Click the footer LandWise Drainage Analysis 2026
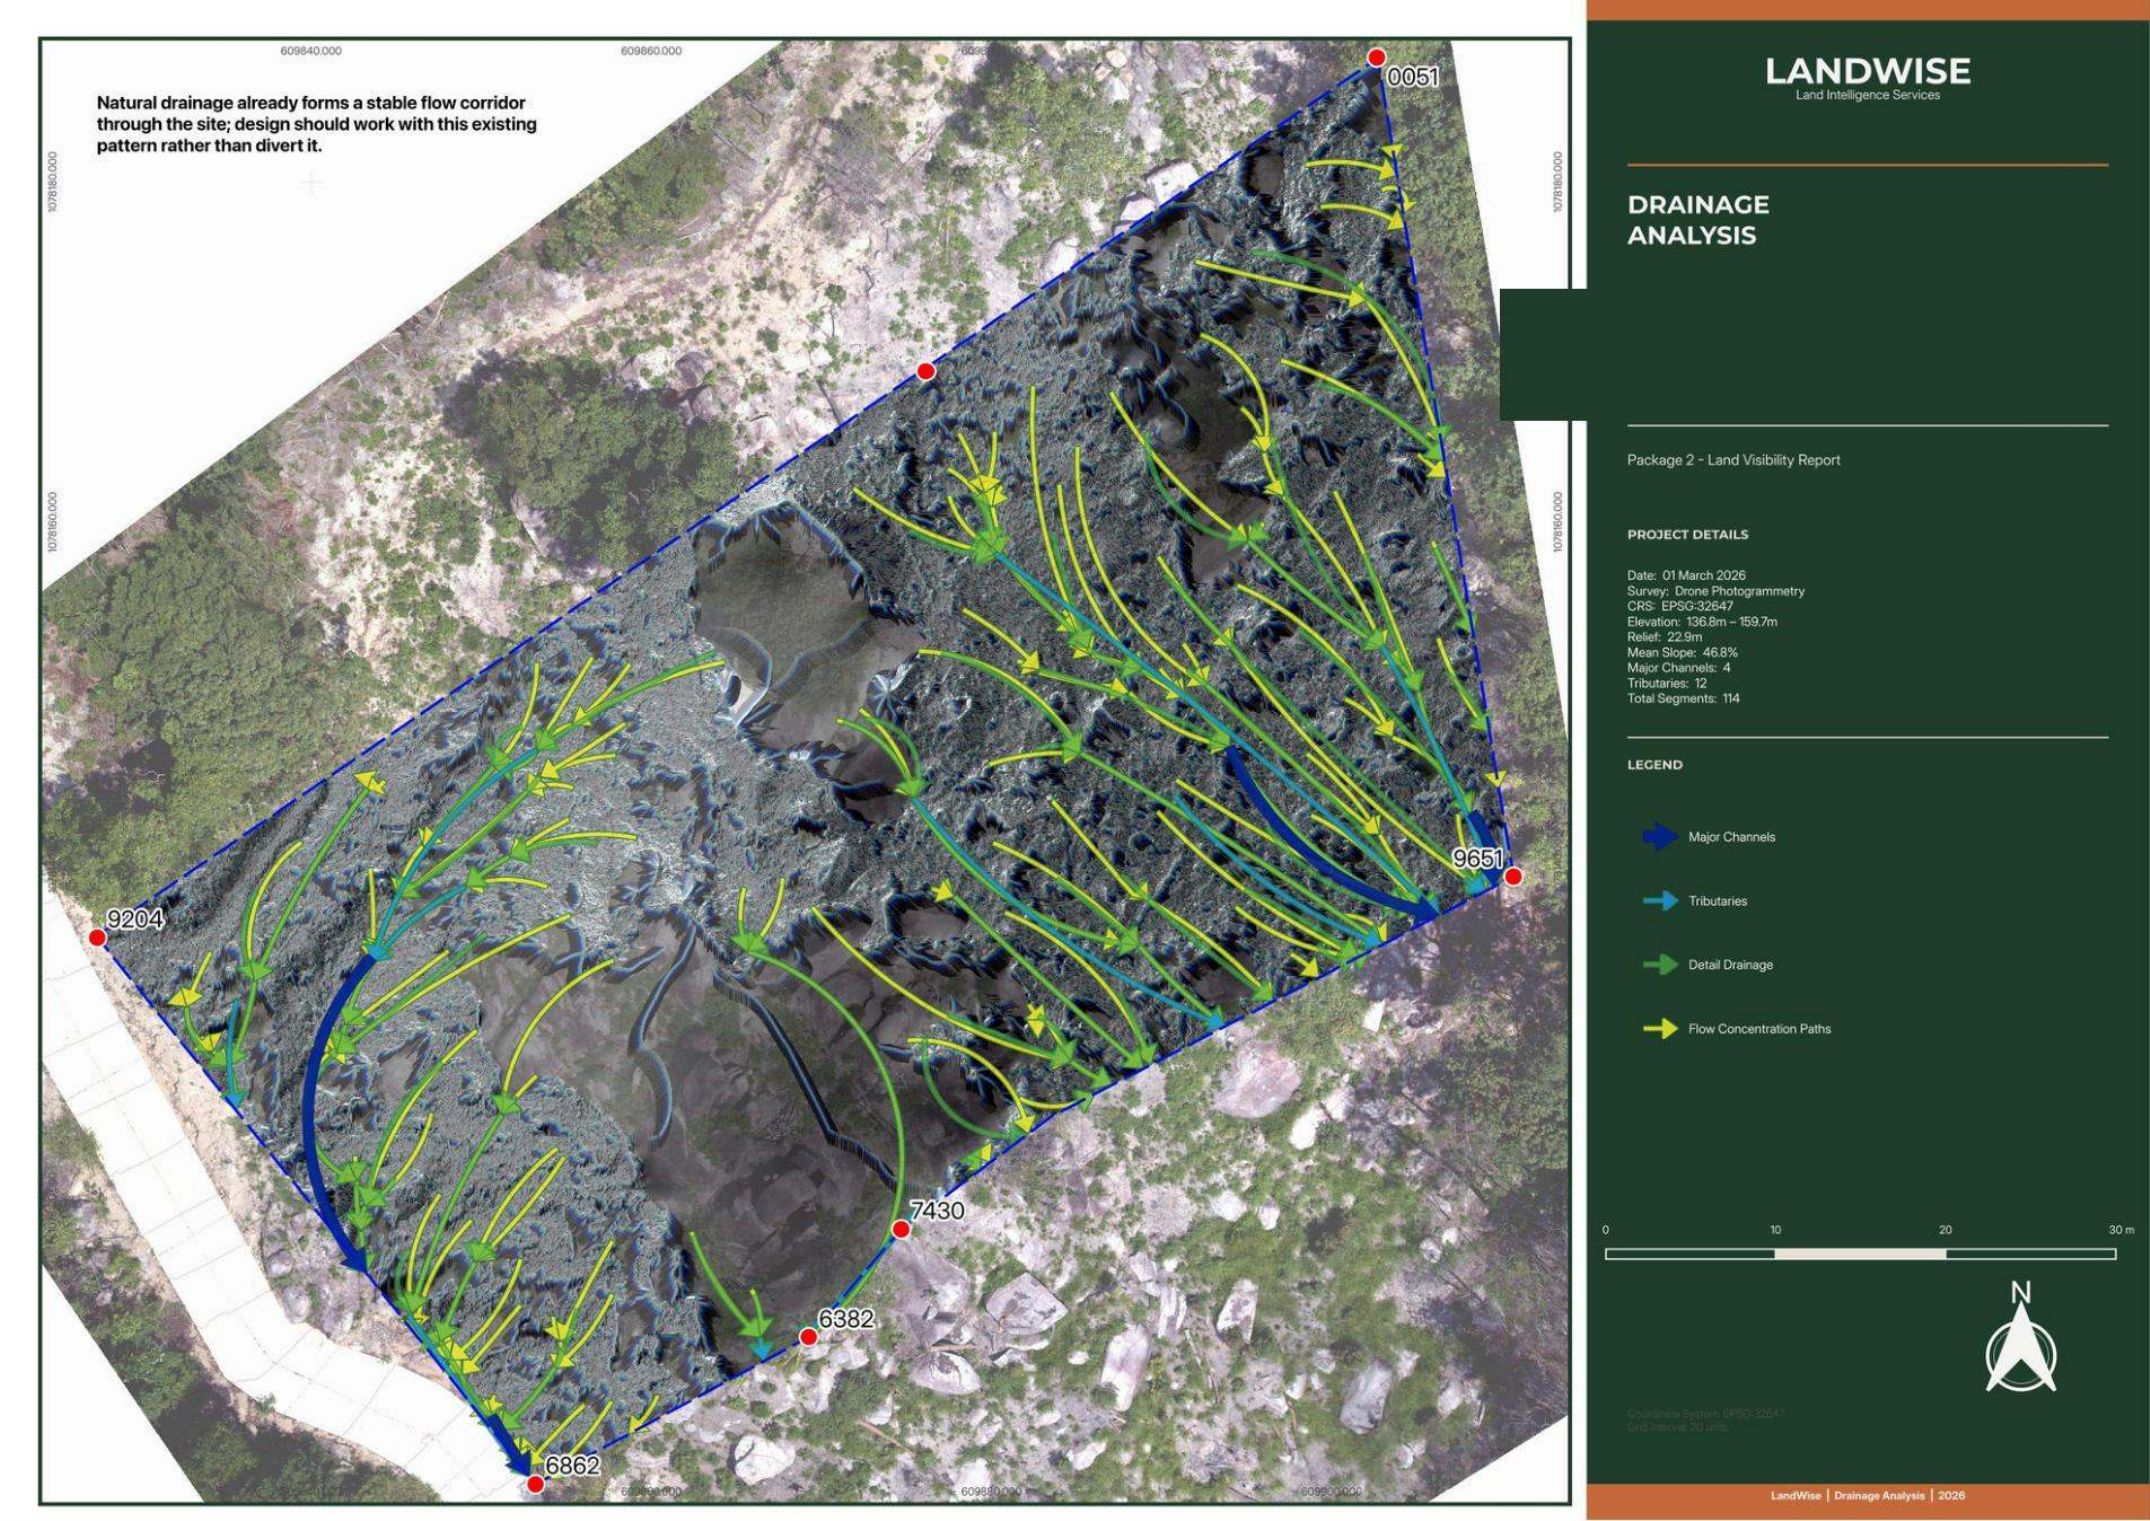2150x1521 pixels. [x=1867, y=1496]
